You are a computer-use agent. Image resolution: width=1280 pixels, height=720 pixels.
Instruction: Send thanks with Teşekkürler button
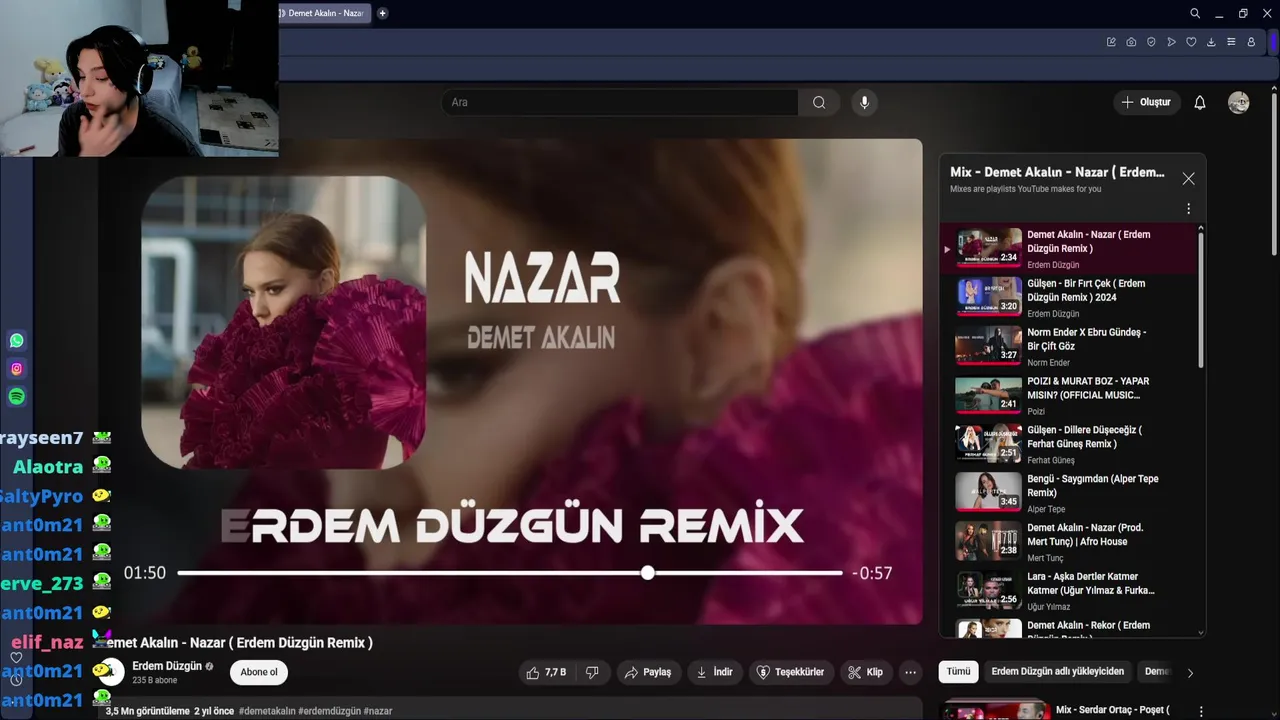pyautogui.click(x=790, y=672)
